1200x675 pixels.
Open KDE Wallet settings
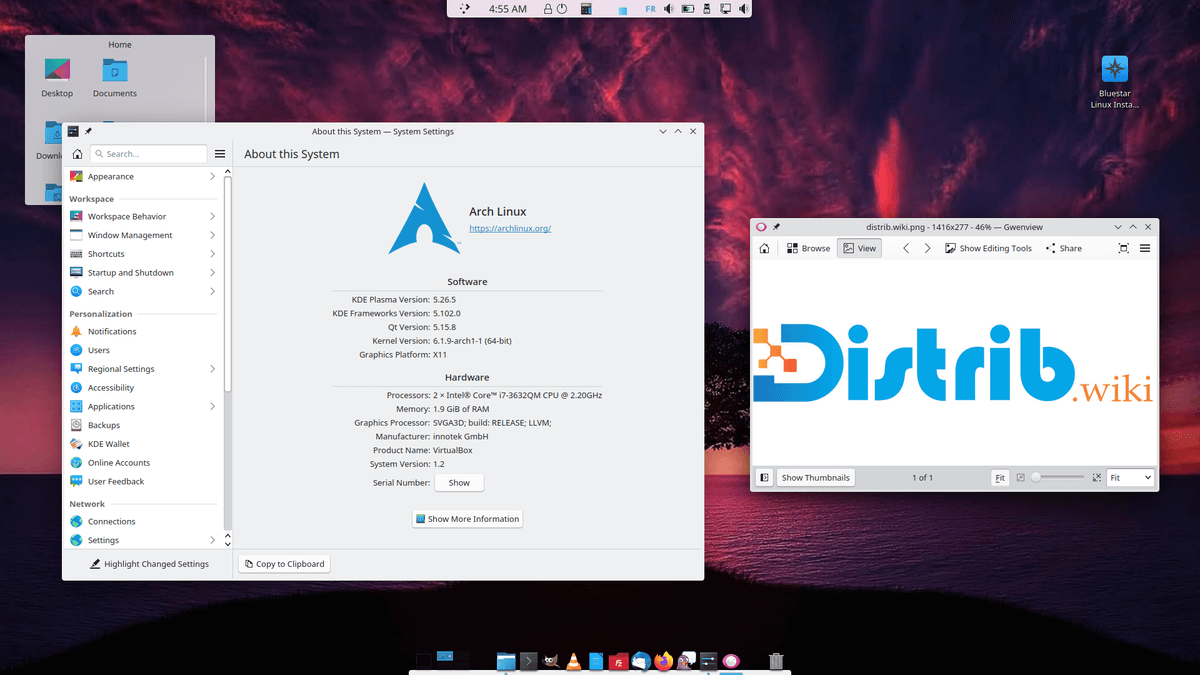point(143,444)
